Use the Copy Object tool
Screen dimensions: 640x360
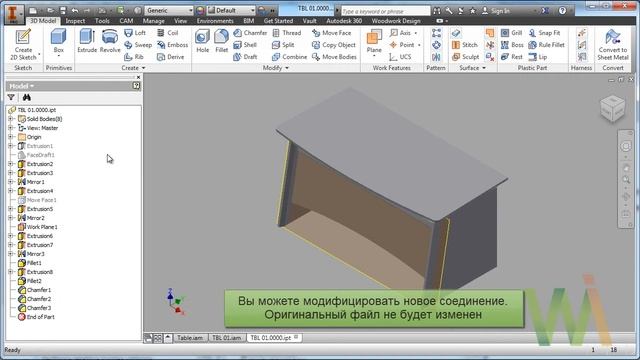334,45
